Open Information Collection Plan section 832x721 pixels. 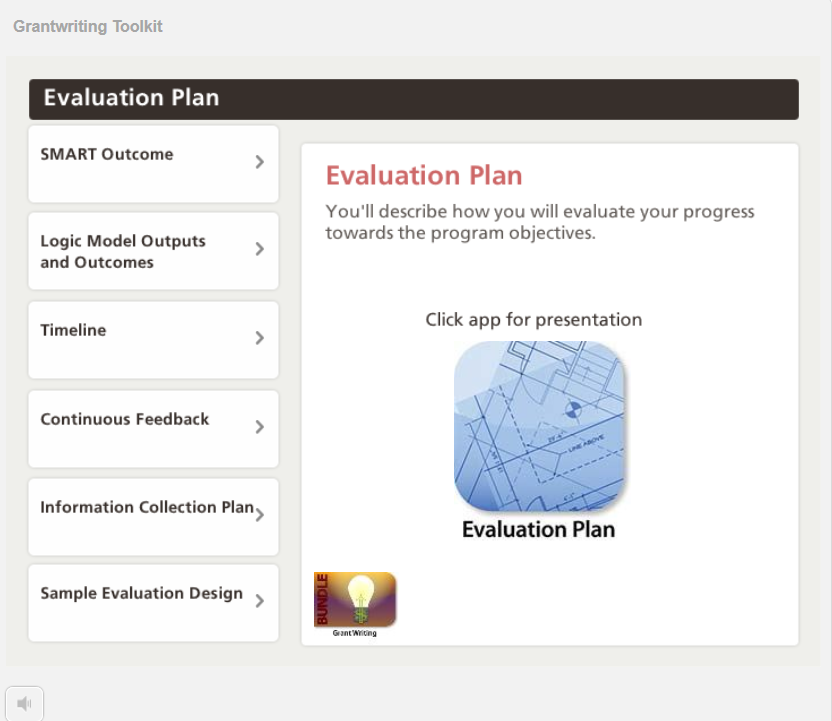pos(153,517)
